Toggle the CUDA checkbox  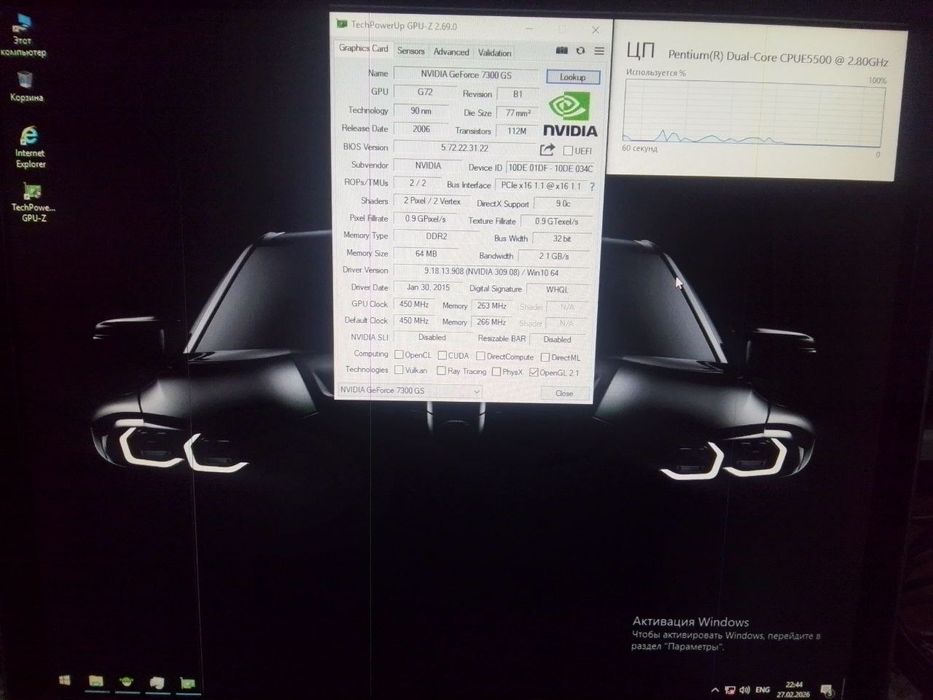[x=442, y=355]
